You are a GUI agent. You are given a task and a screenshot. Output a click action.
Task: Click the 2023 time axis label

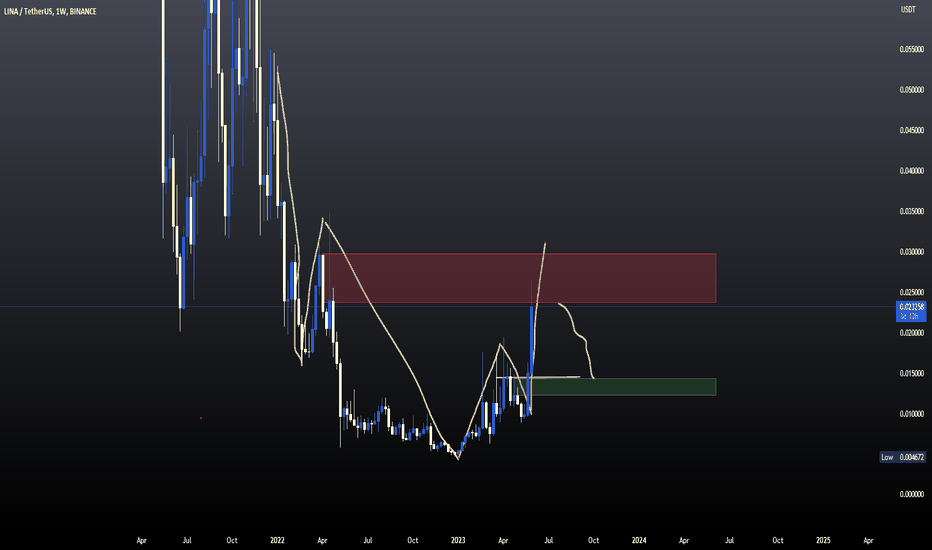pos(458,540)
